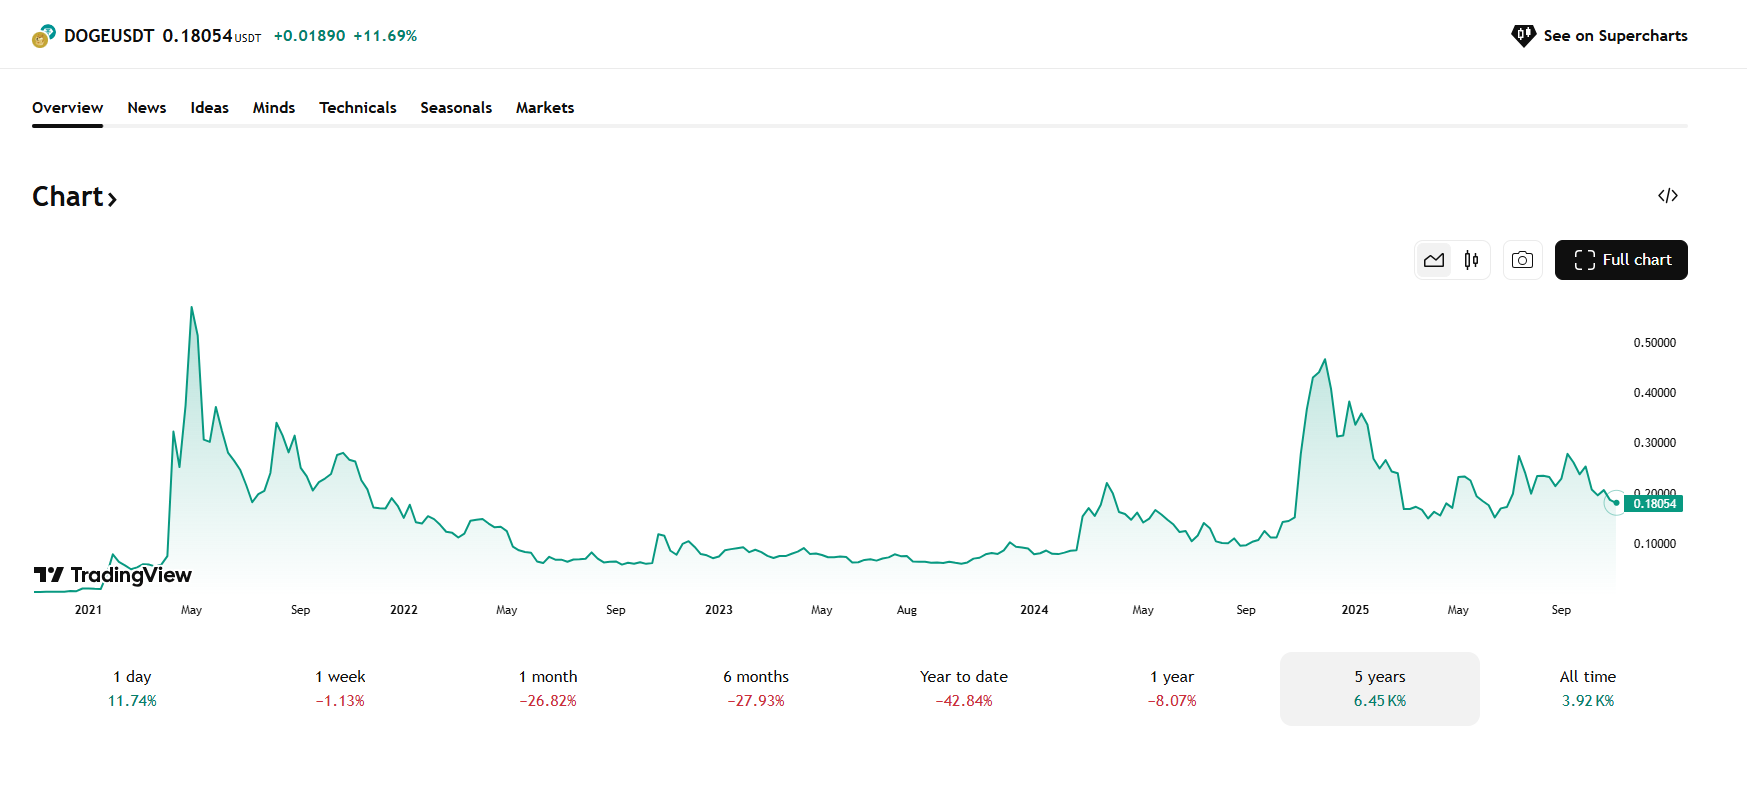This screenshot has width=1747, height=791.
Task: Select the 1 month range
Action: [x=548, y=688]
